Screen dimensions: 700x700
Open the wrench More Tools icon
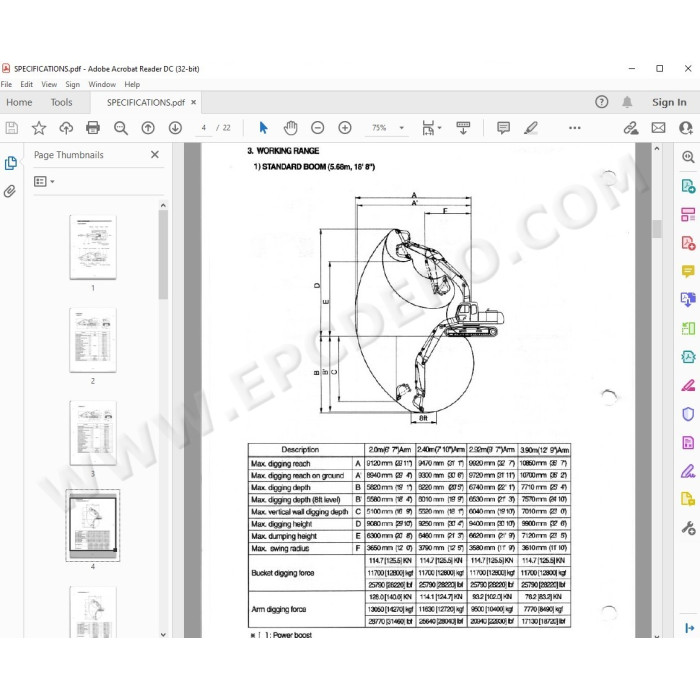pyautogui.click(x=688, y=528)
